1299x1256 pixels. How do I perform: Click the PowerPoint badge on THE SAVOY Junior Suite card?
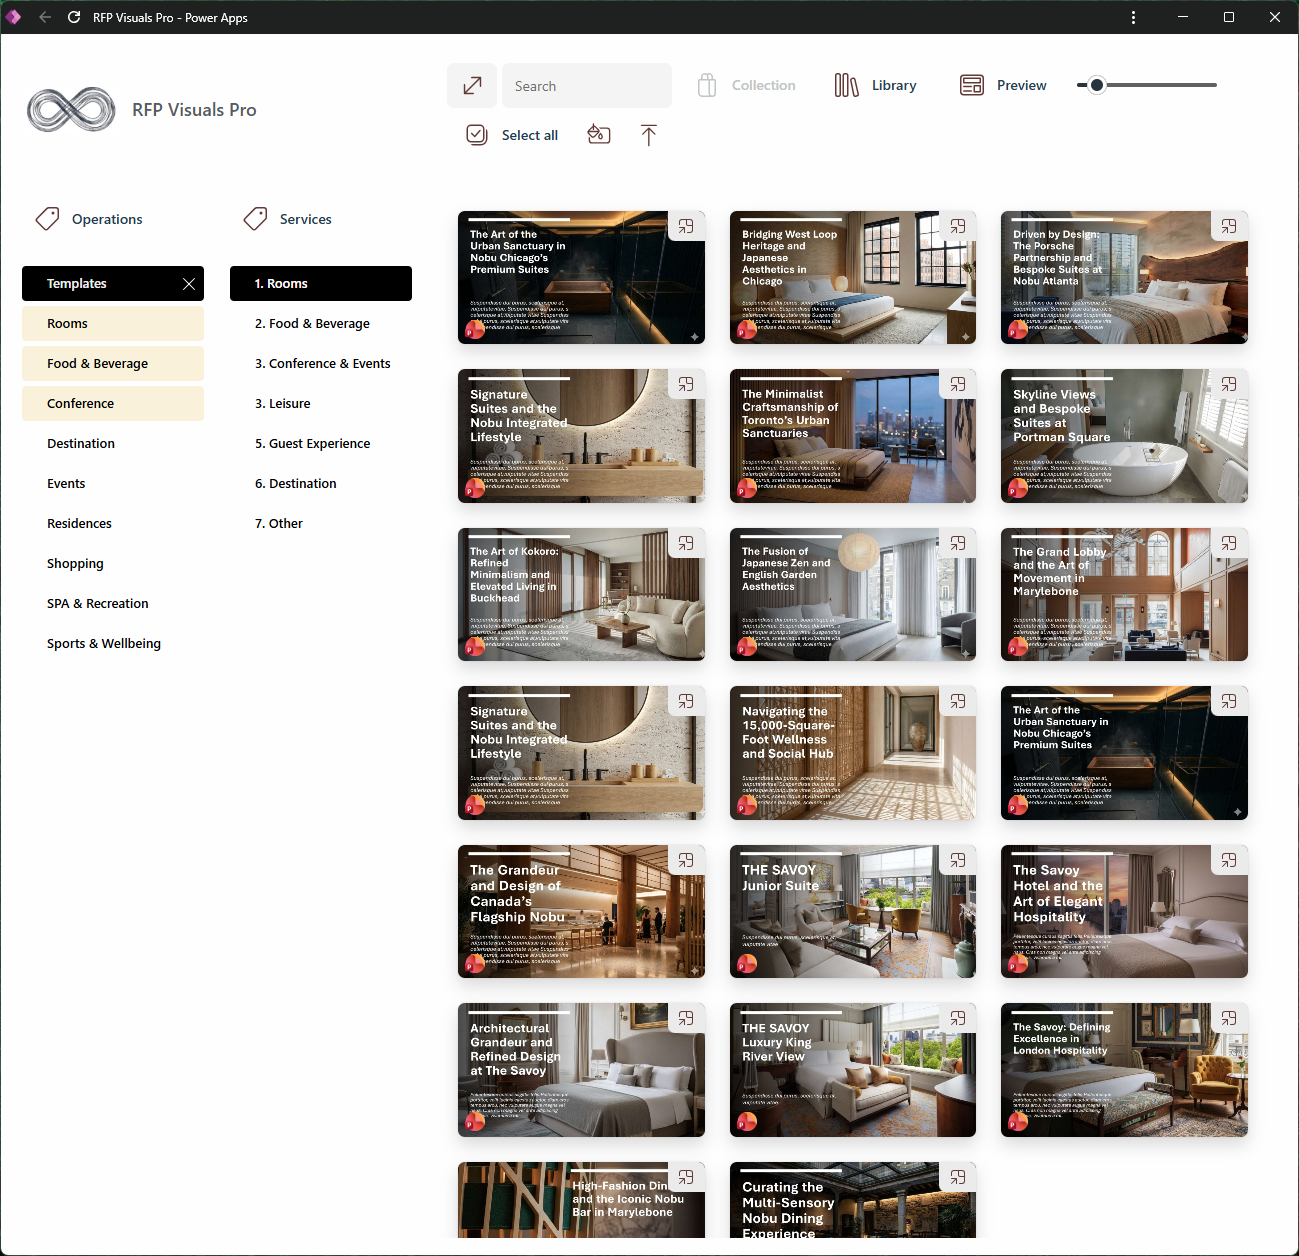coord(747,964)
